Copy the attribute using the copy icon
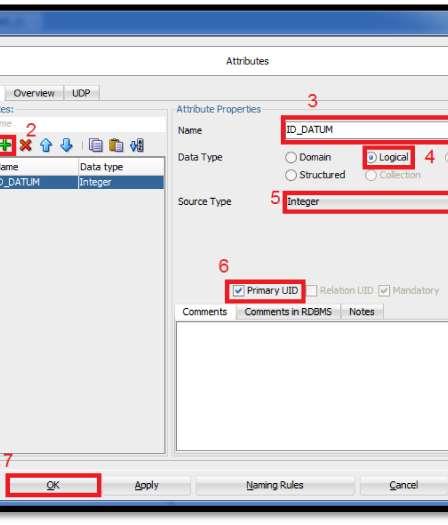The image size is (448, 525). point(96,145)
